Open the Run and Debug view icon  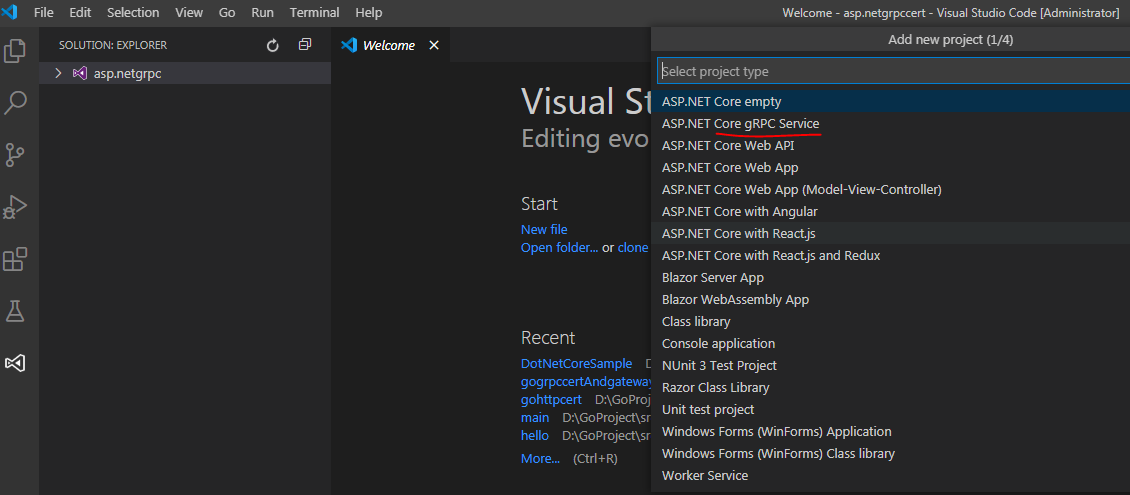pos(15,208)
